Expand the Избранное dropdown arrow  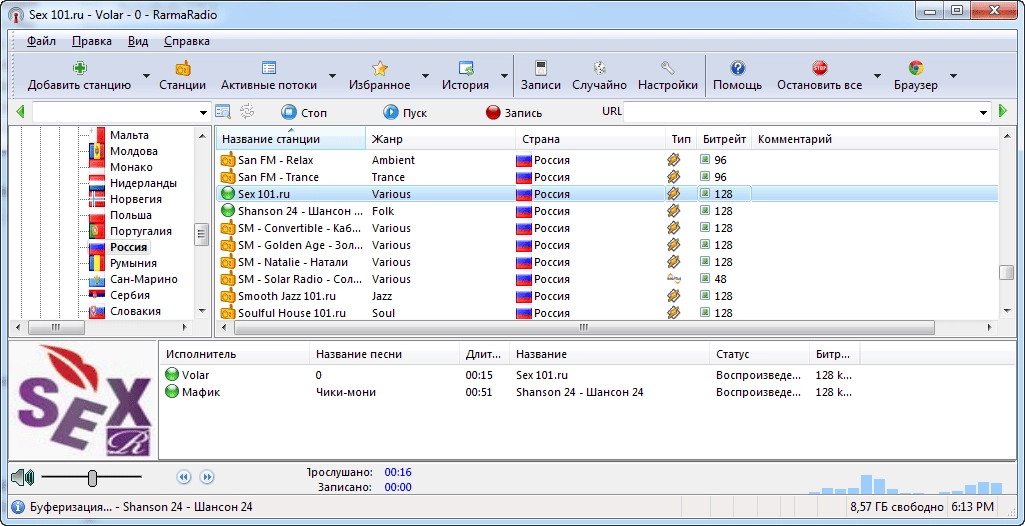[426, 76]
